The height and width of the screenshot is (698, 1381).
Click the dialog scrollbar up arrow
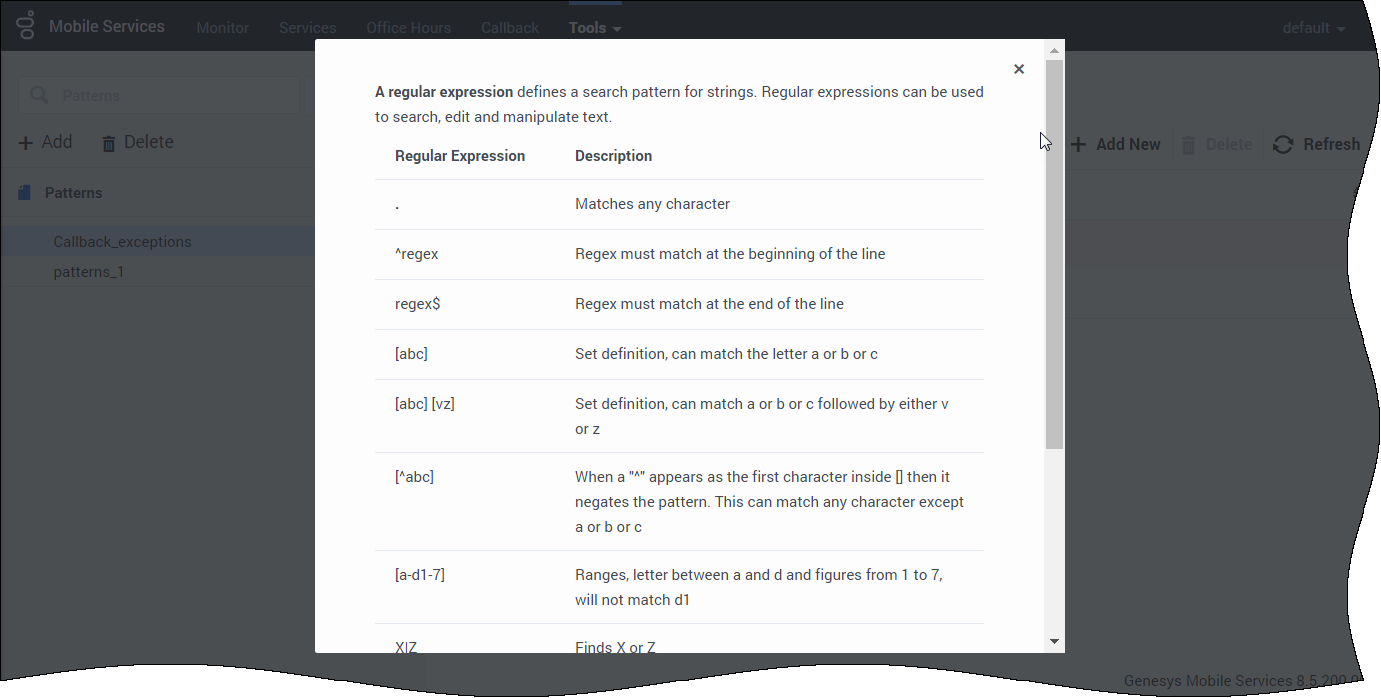1054,49
